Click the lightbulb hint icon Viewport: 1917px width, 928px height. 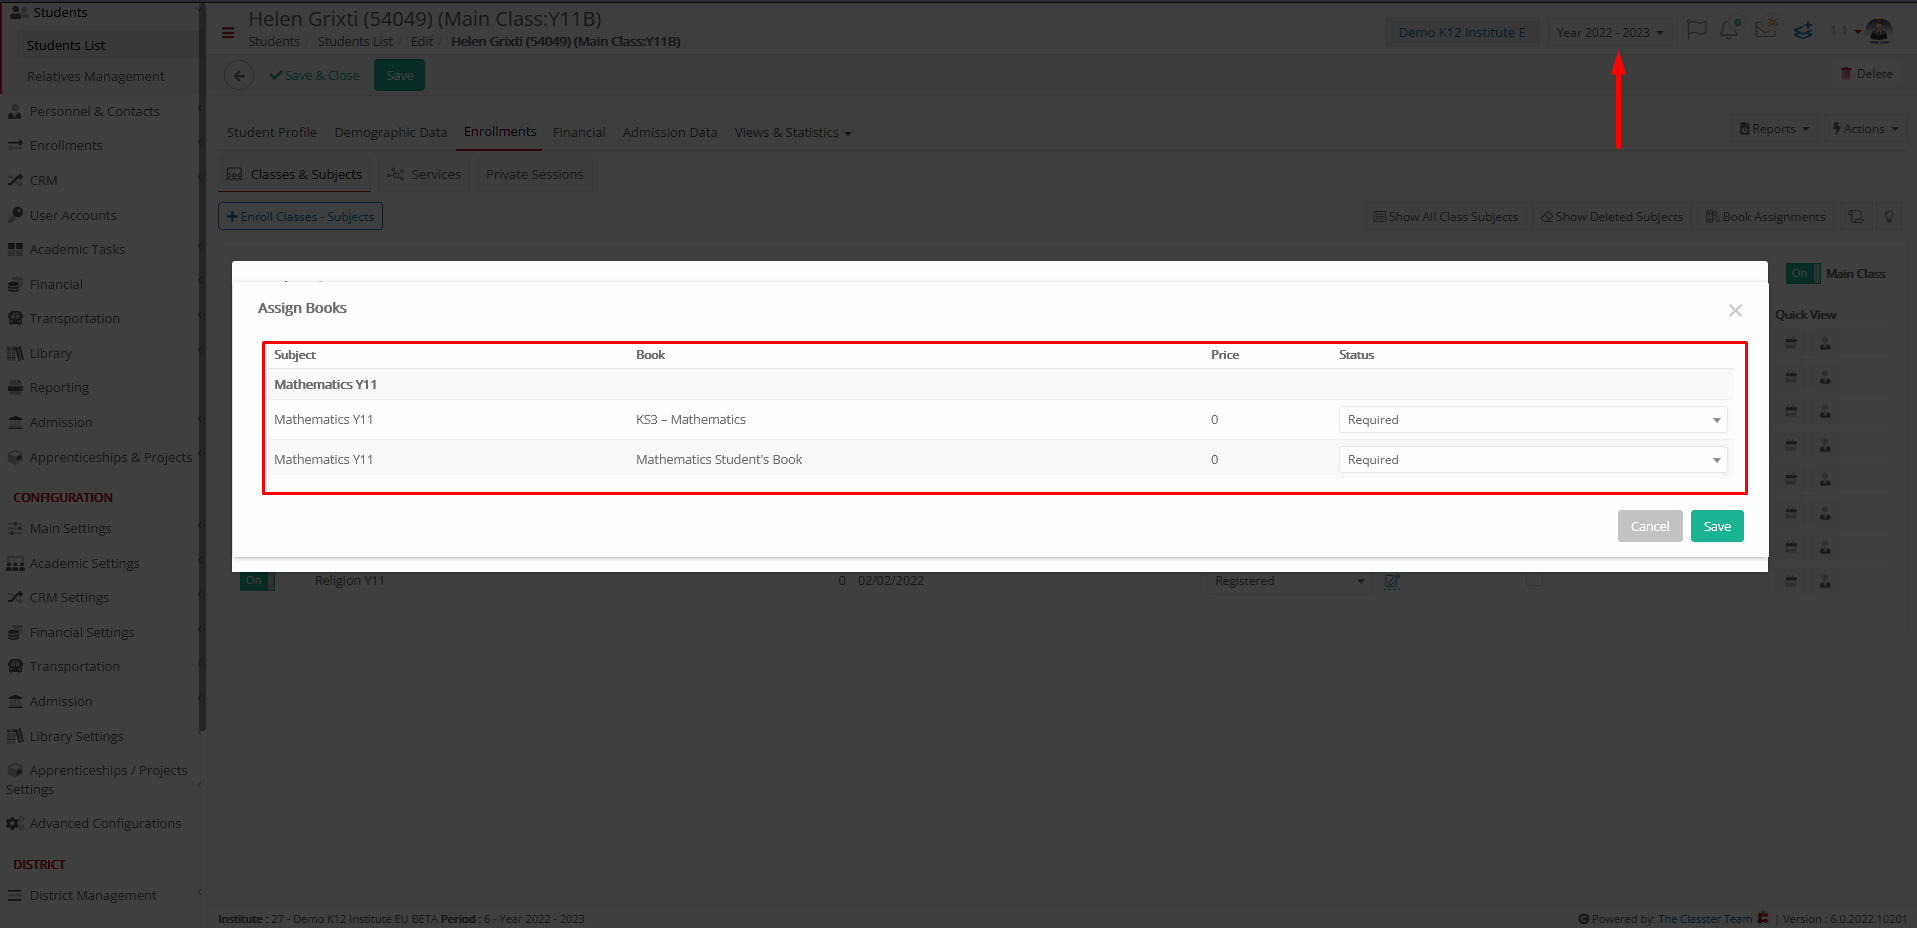coord(1889,217)
